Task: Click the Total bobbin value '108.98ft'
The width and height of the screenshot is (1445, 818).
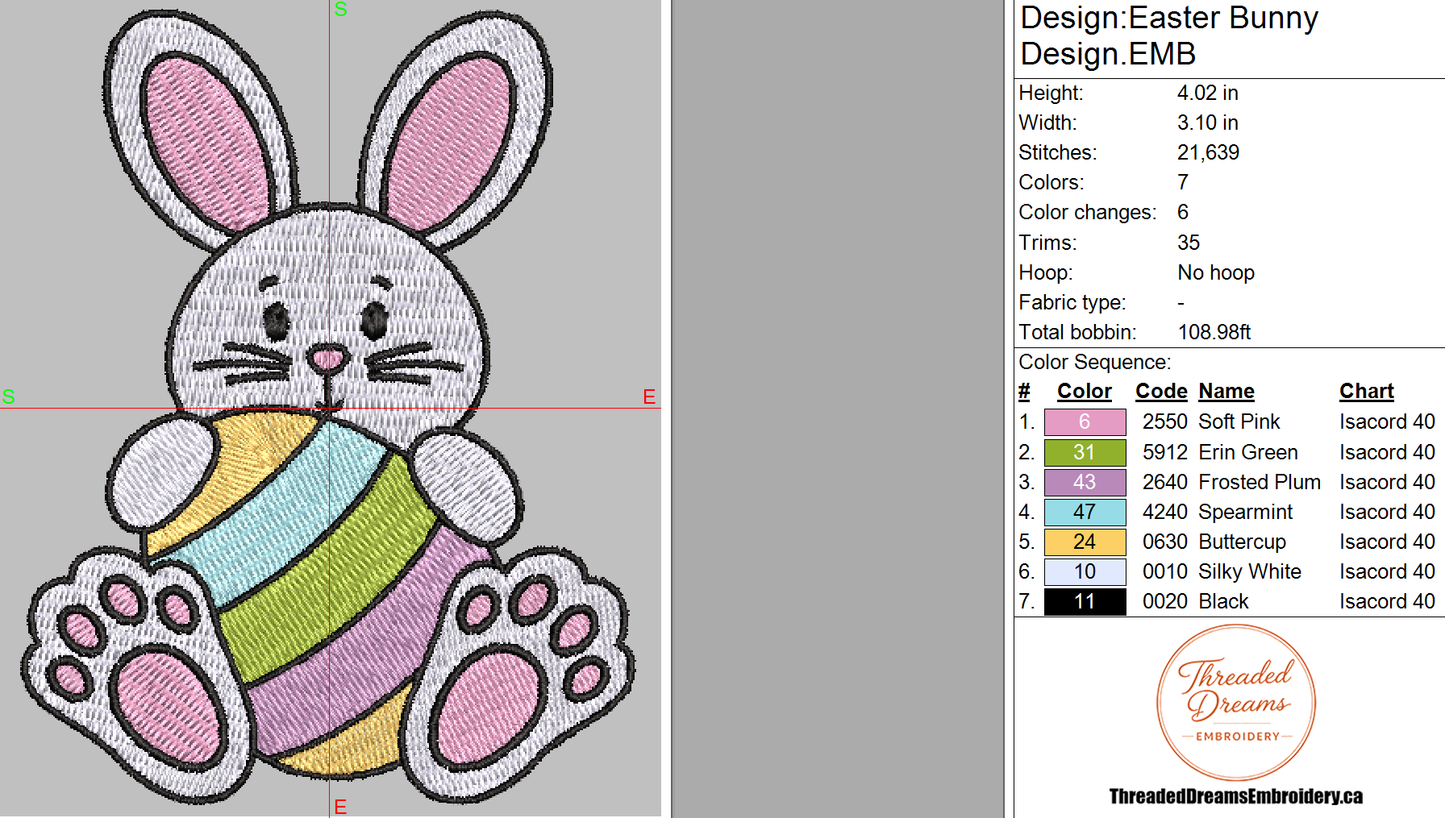Action: click(x=1214, y=333)
